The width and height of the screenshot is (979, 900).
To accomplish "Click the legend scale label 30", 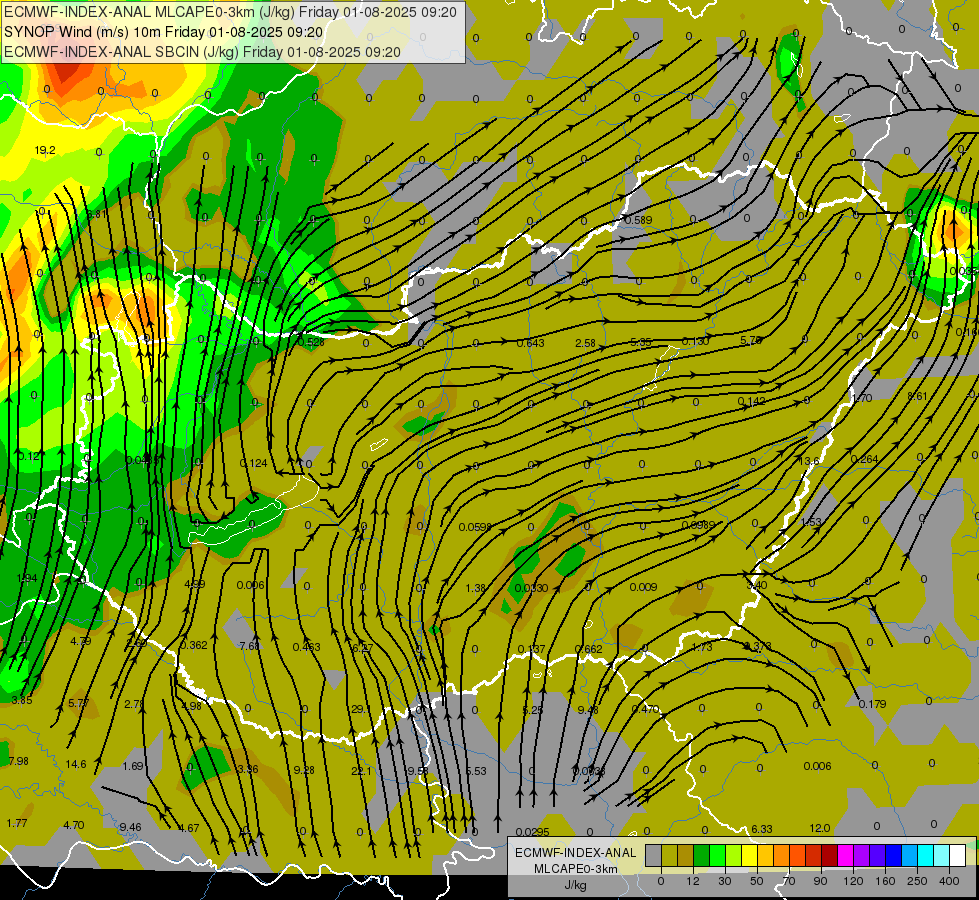I will 725,881.
